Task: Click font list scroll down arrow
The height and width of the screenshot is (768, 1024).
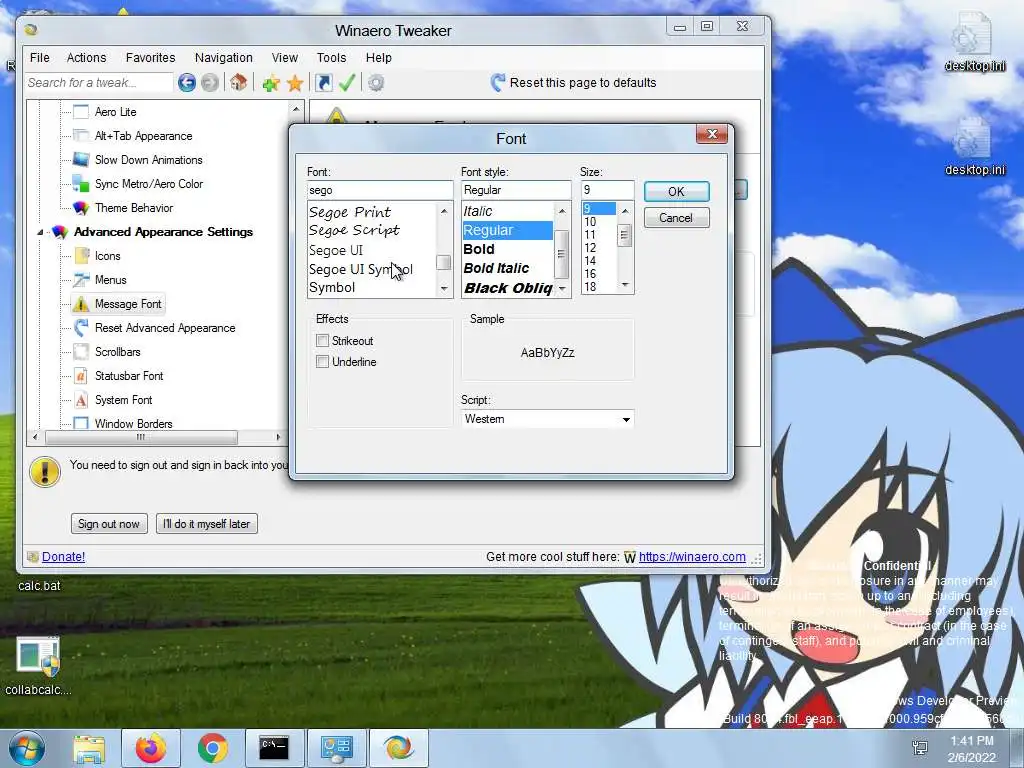Action: click(x=444, y=288)
